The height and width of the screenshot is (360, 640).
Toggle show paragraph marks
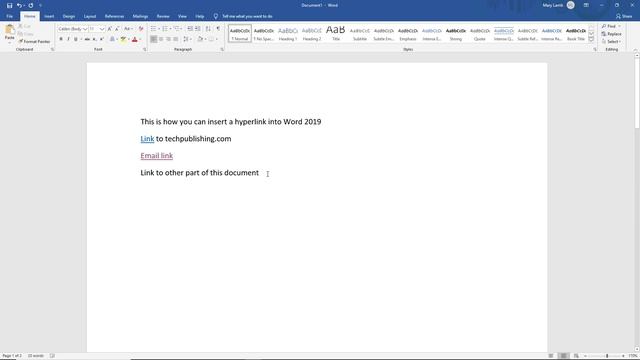[x=218, y=29]
